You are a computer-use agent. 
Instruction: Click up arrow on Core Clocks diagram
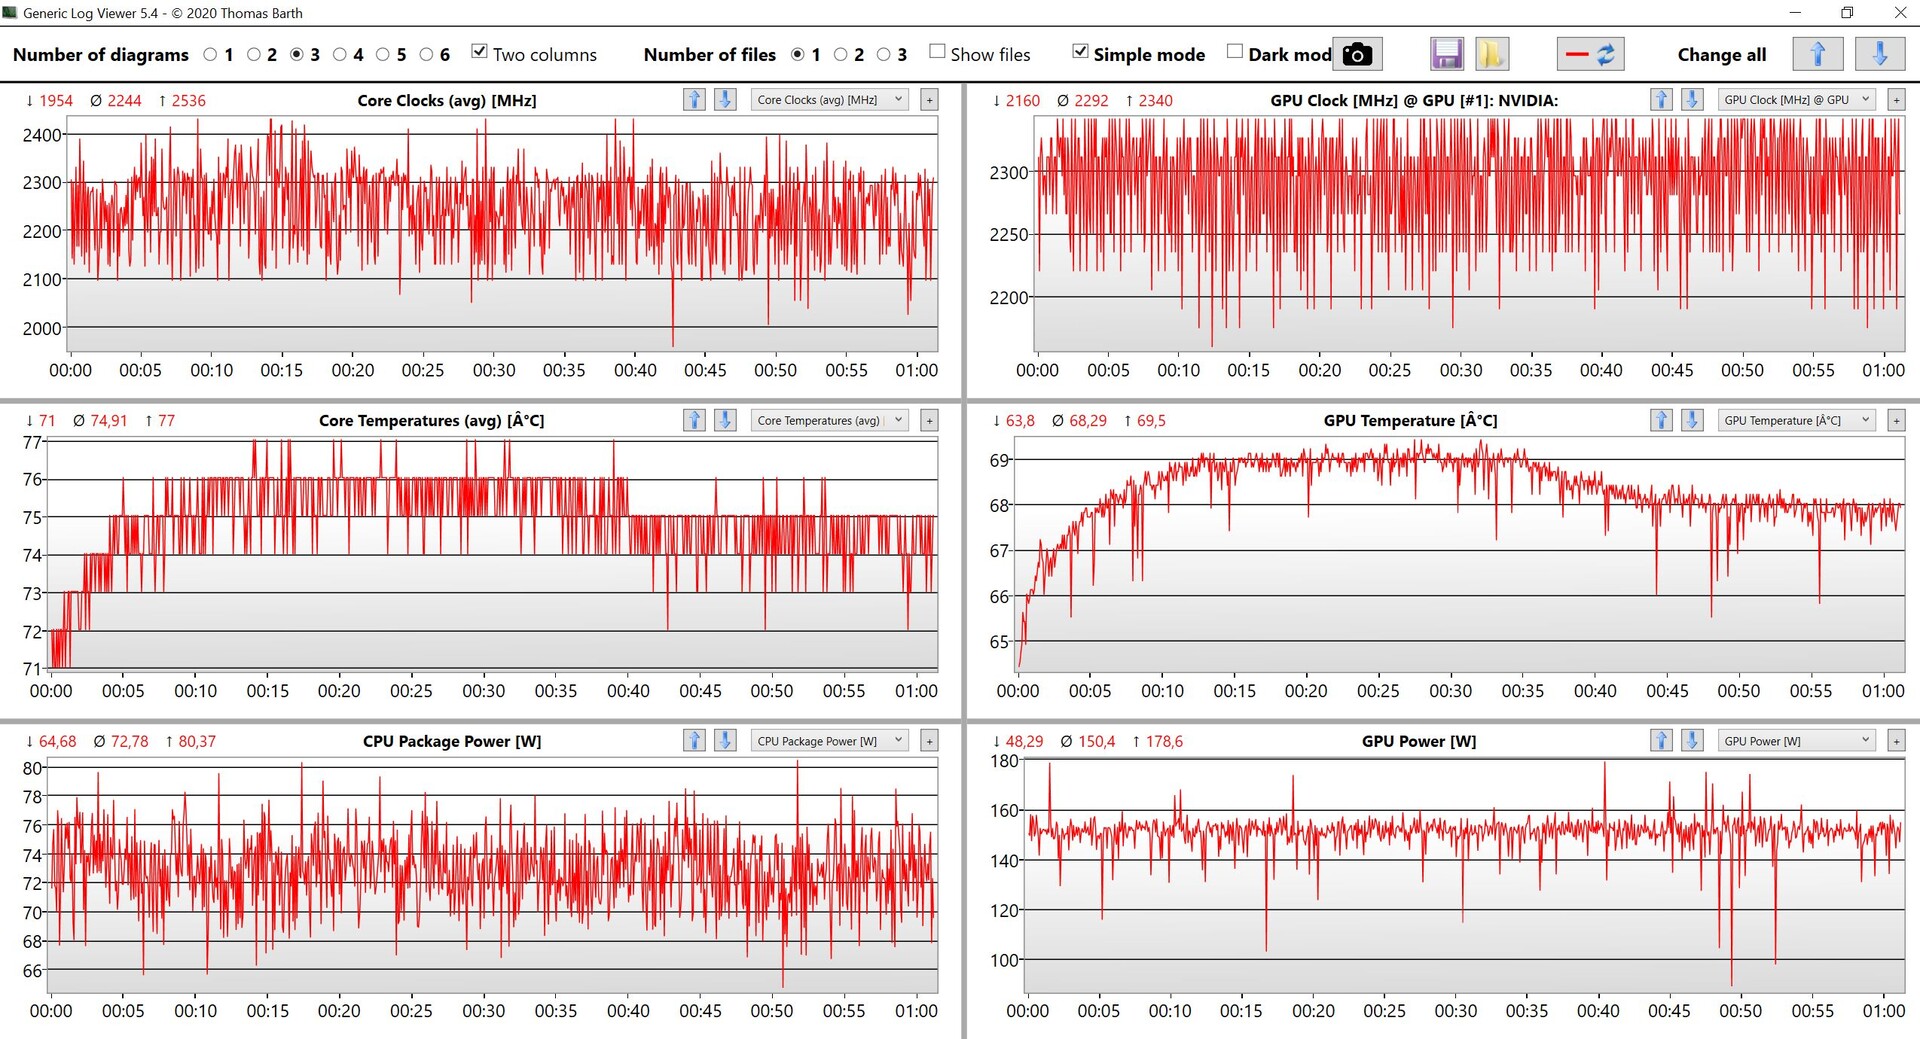pos(694,100)
